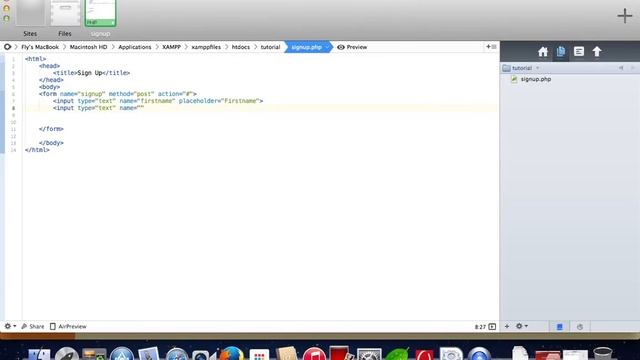
Task: Open editor gear menu at bottom left
Action: point(10,326)
